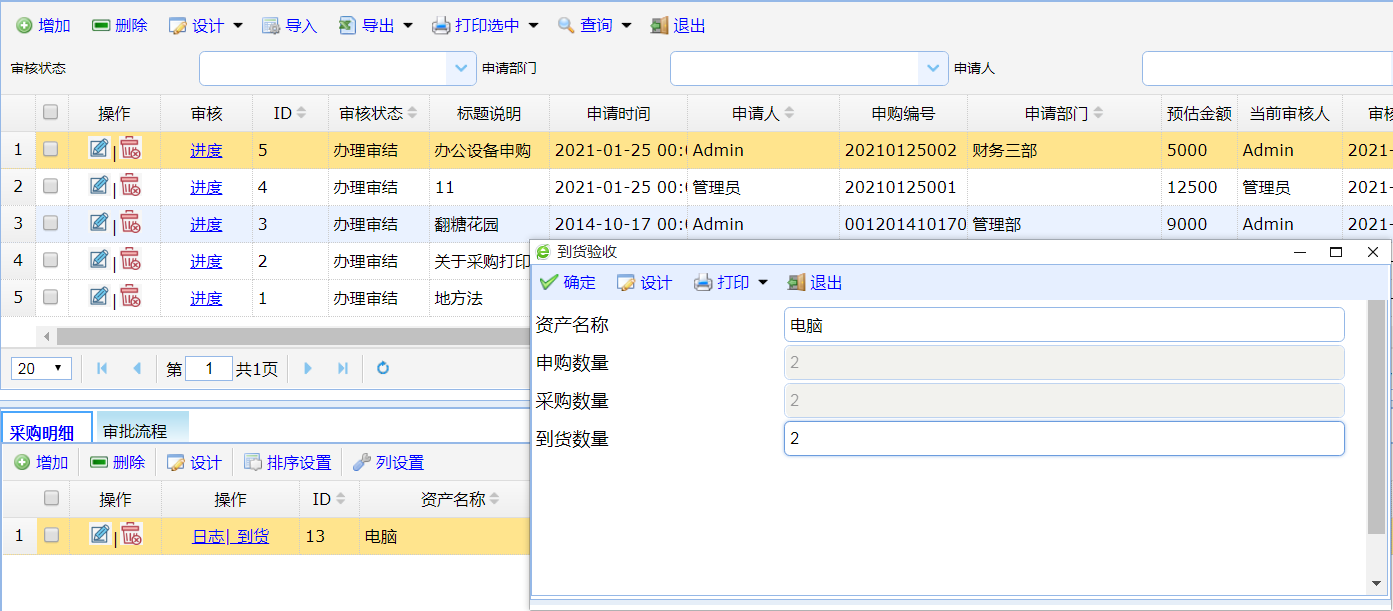This screenshot has height=611, width=1393.
Task: Click the main table horizontal scrollbar
Action: (290, 336)
